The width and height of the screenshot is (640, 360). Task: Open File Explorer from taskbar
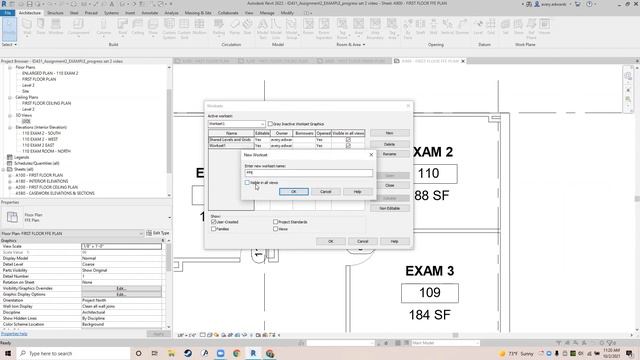point(171,353)
